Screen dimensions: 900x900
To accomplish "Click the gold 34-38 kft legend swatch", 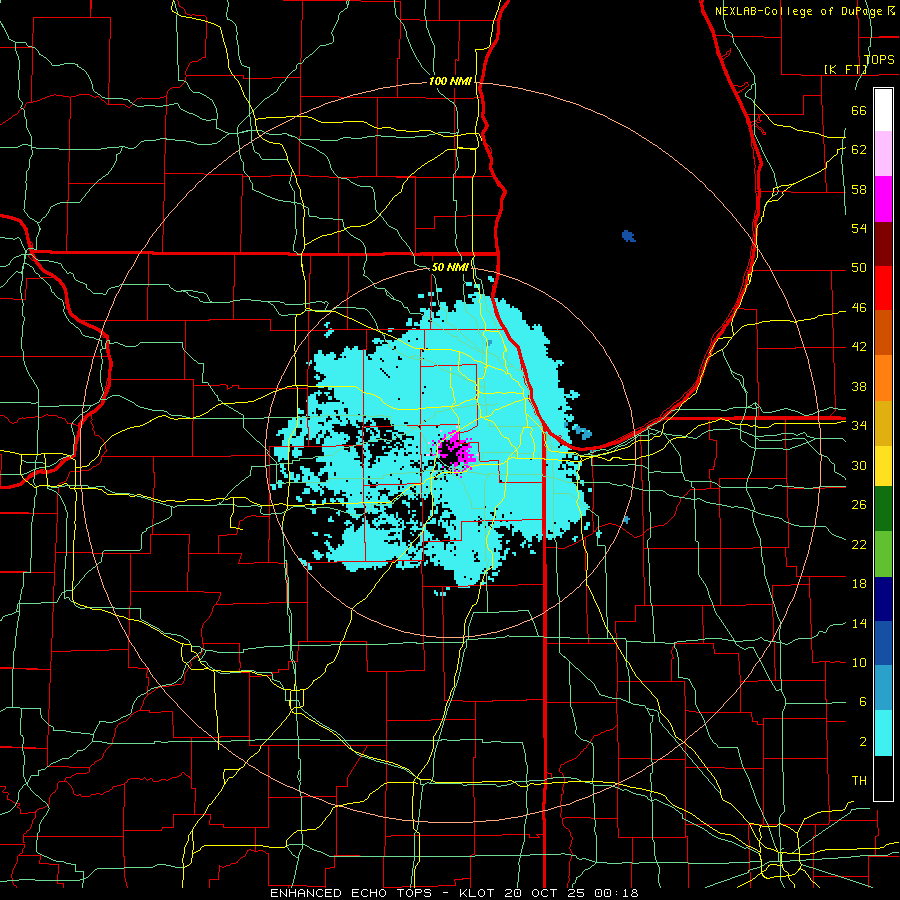I will click(883, 422).
